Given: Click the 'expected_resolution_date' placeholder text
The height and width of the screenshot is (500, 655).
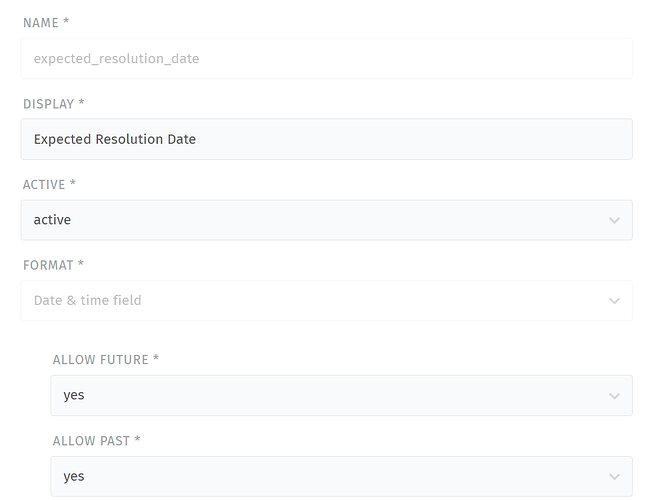Looking at the screenshot, I should [116, 59].
